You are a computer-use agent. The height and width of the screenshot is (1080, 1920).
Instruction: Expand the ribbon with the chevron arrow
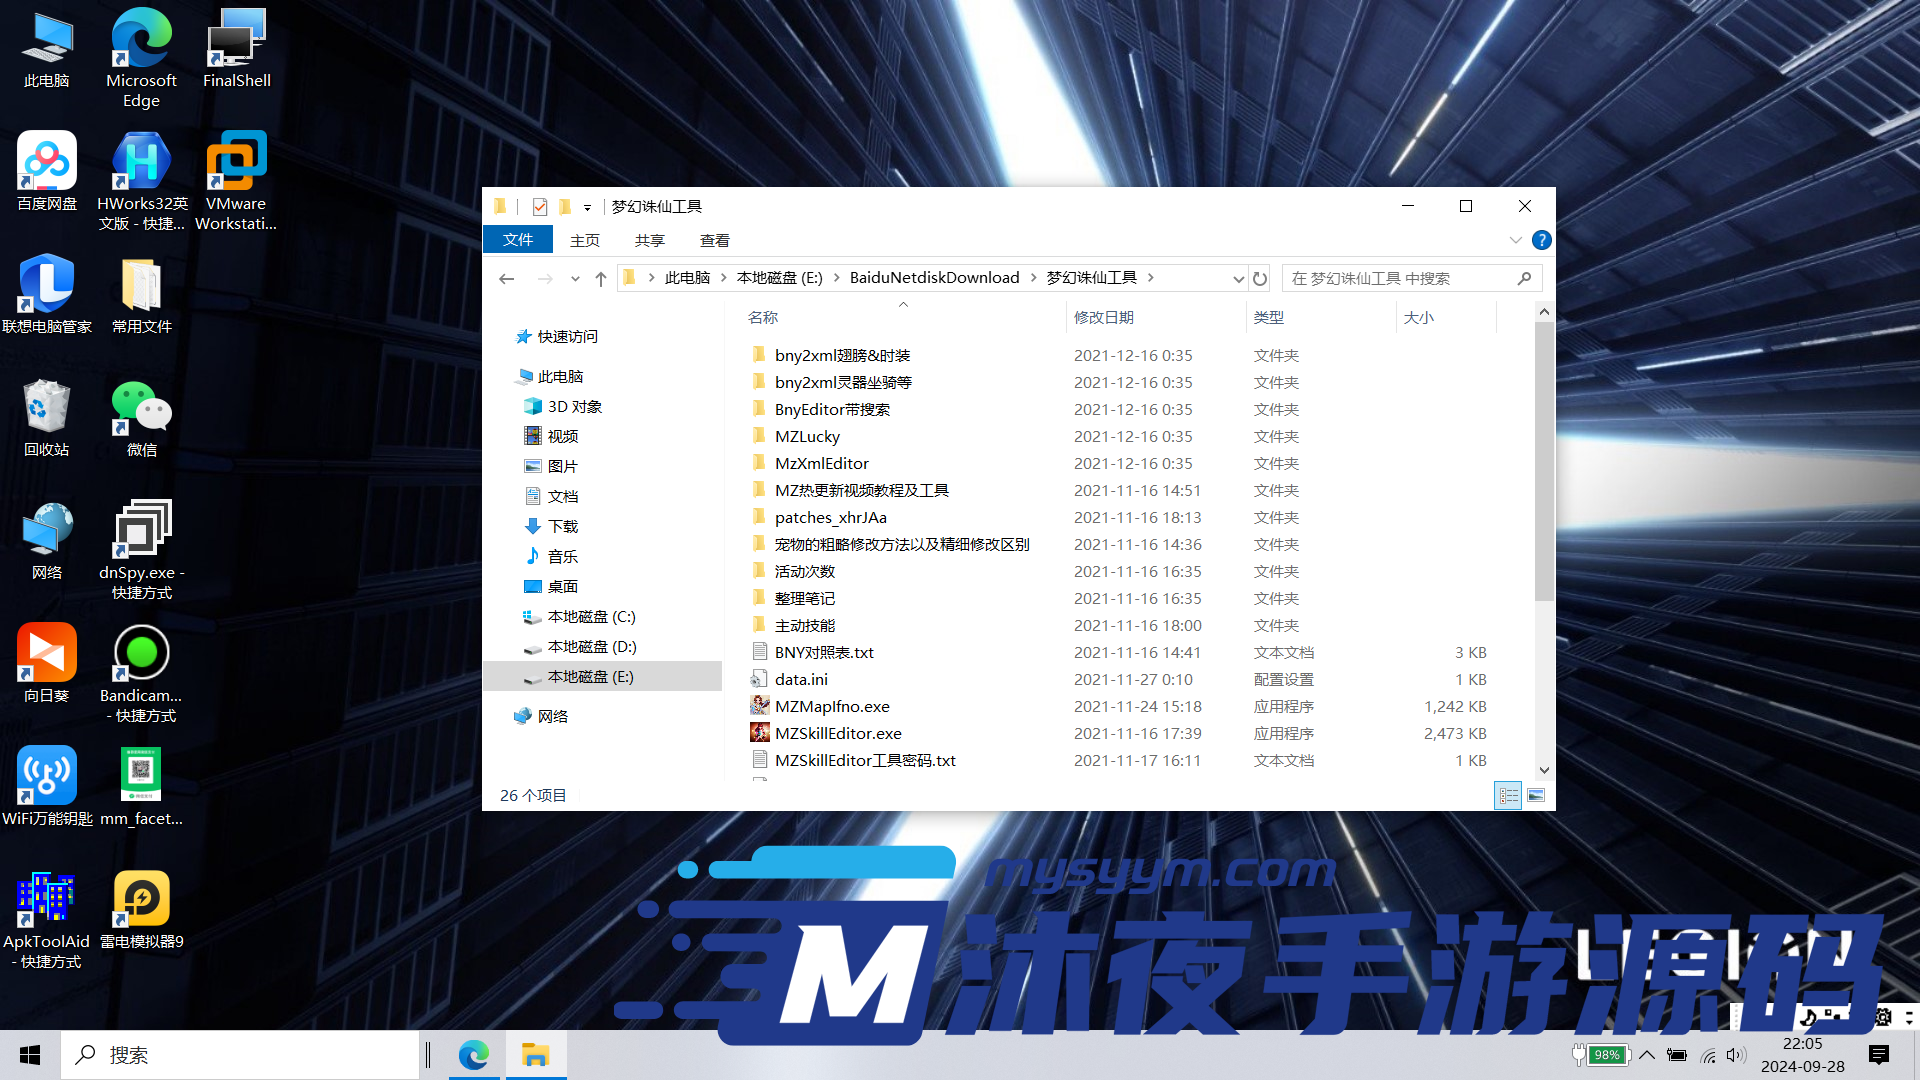tap(1516, 240)
